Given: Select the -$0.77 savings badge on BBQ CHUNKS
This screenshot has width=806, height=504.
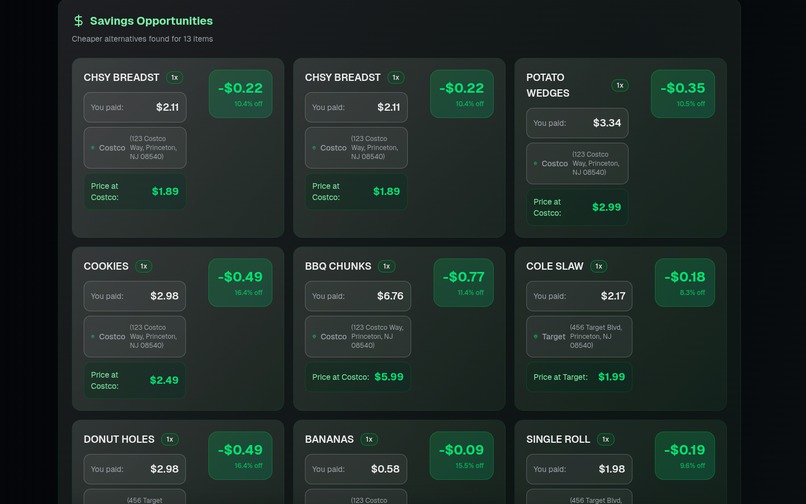Looking at the screenshot, I should pyautogui.click(x=463, y=282).
